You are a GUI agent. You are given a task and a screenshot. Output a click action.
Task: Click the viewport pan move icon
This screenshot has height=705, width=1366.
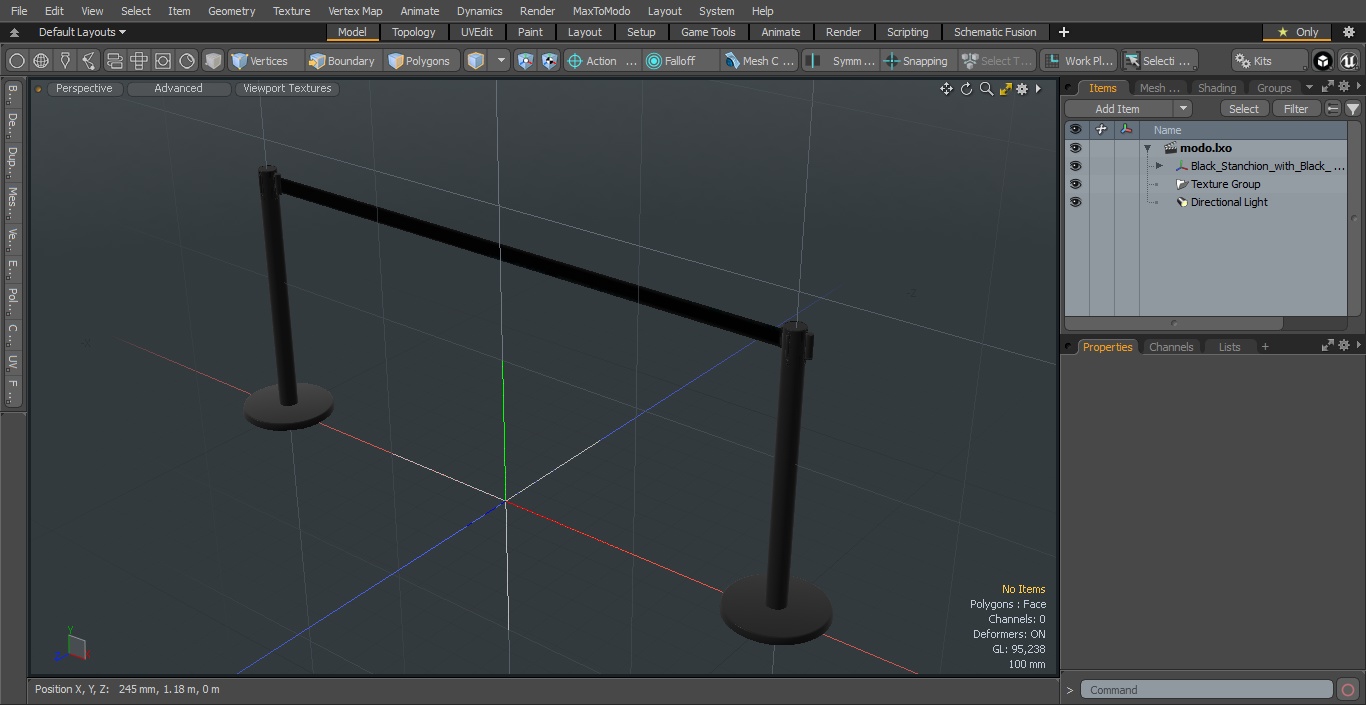point(946,89)
